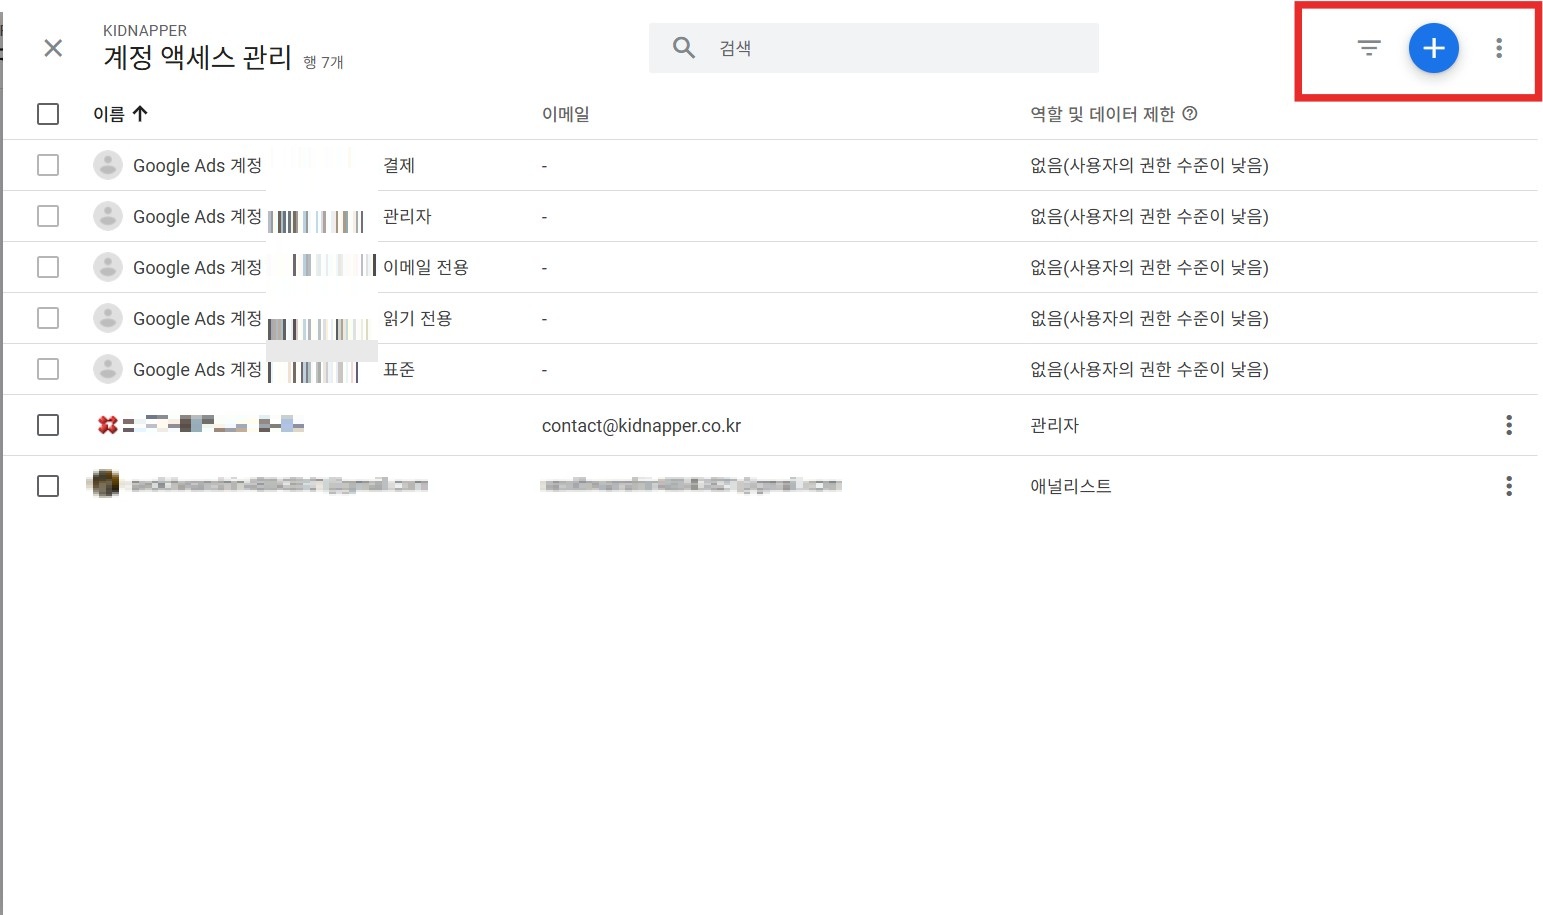Click the avatar of the first Google Ads 계정

[x=107, y=165]
